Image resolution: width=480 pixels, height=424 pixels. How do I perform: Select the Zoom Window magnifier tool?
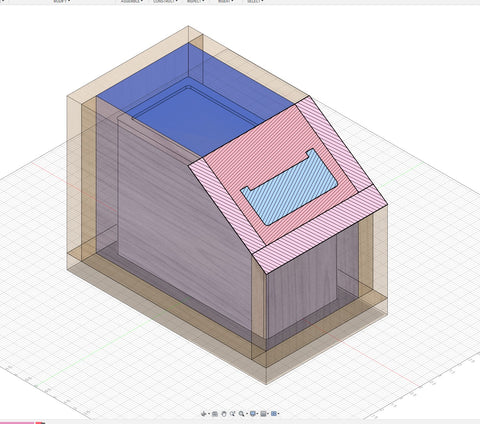point(241,414)
